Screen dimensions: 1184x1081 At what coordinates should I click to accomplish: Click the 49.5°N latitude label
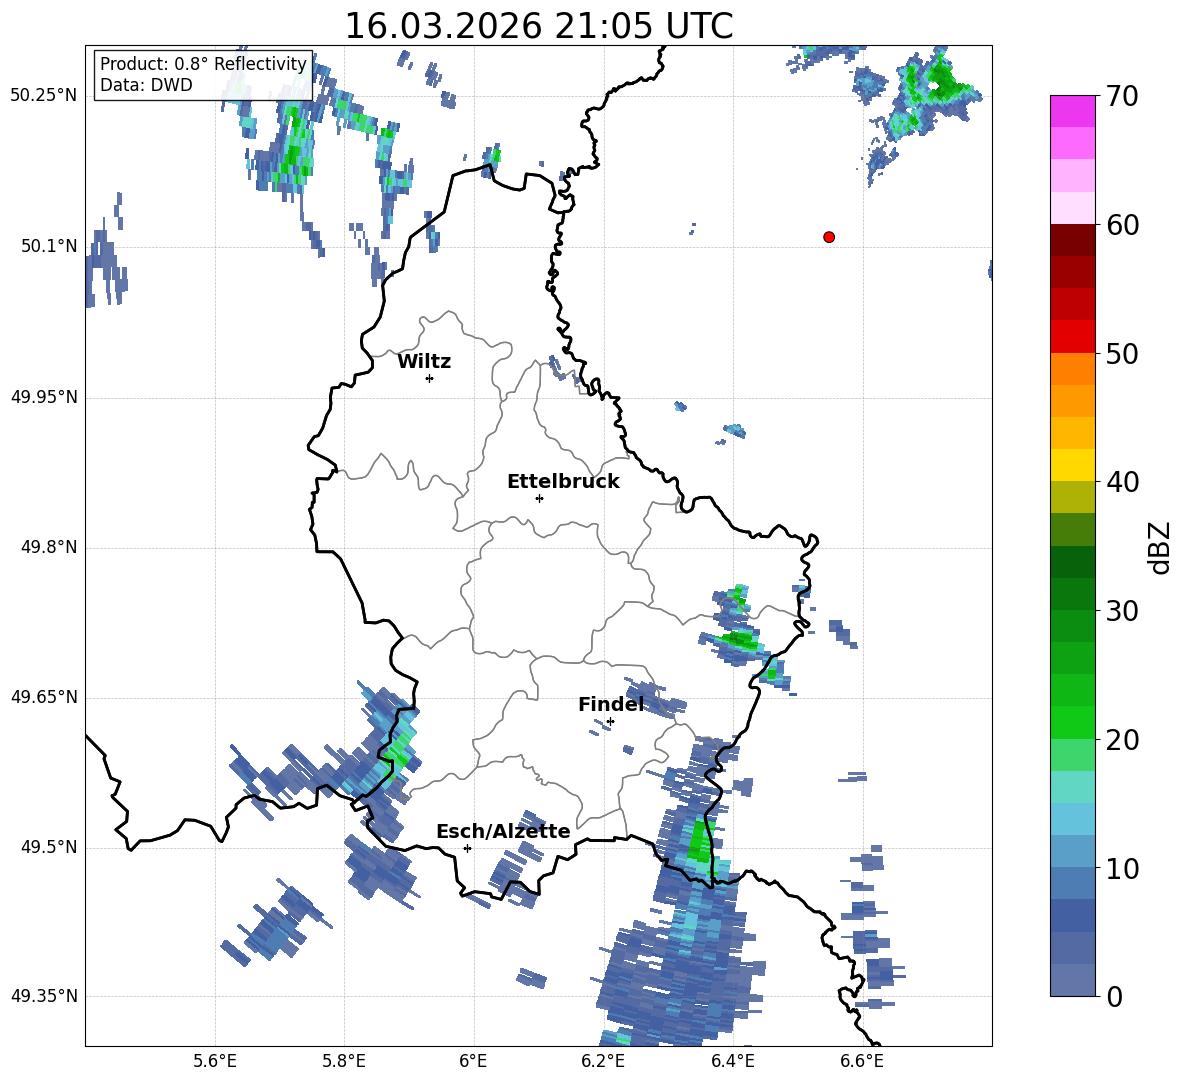(48, 847)
